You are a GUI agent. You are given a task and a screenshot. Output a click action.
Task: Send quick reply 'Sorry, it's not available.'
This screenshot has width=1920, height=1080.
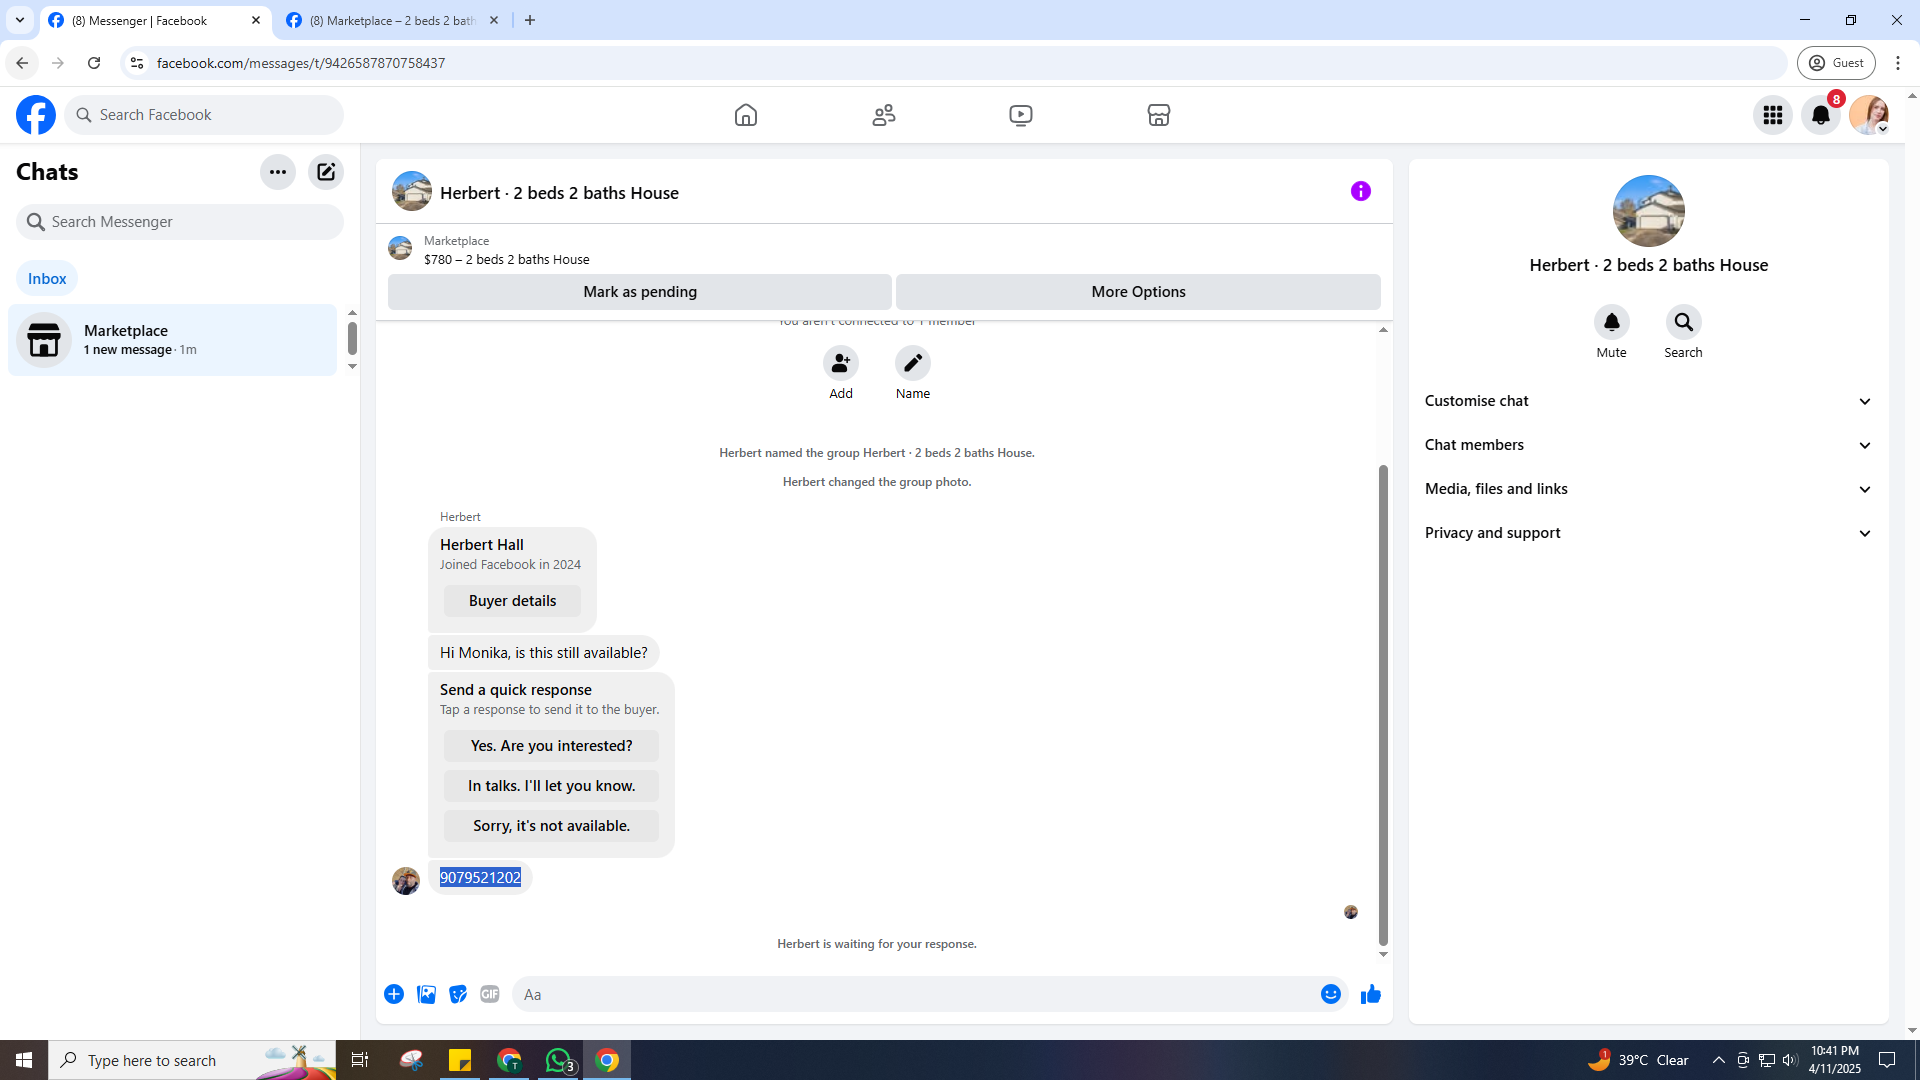click(551, 826)
